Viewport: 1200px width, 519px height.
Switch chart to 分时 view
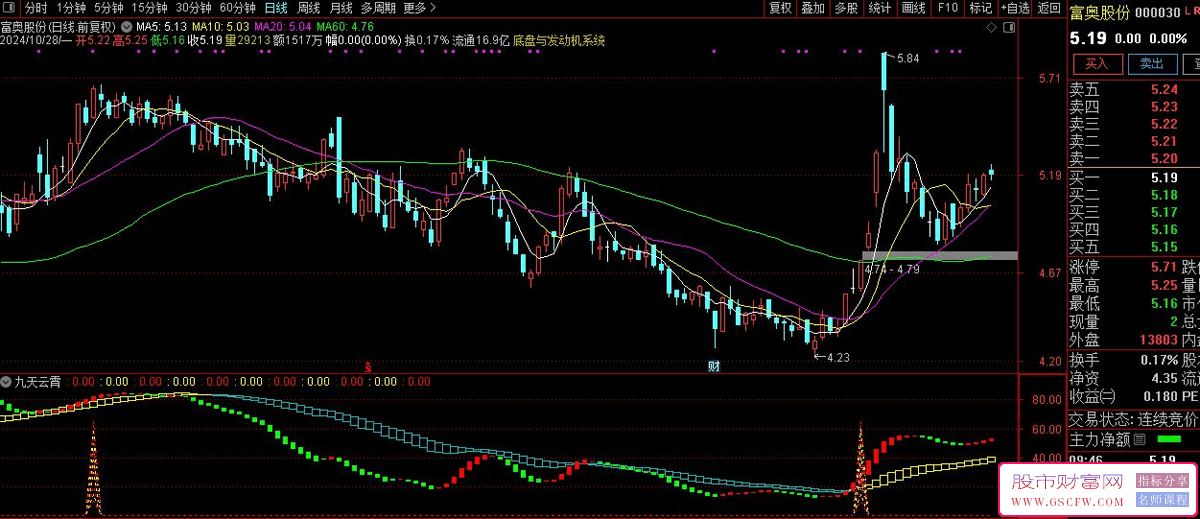click(36, 8)
